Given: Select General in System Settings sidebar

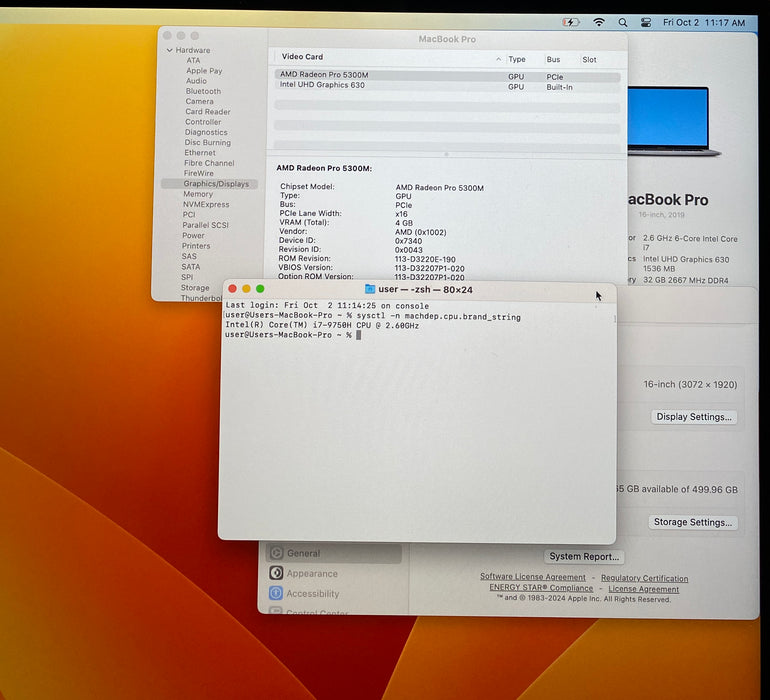Looking at the screenshot, I should pyautogui.click(x=334, y=553).
